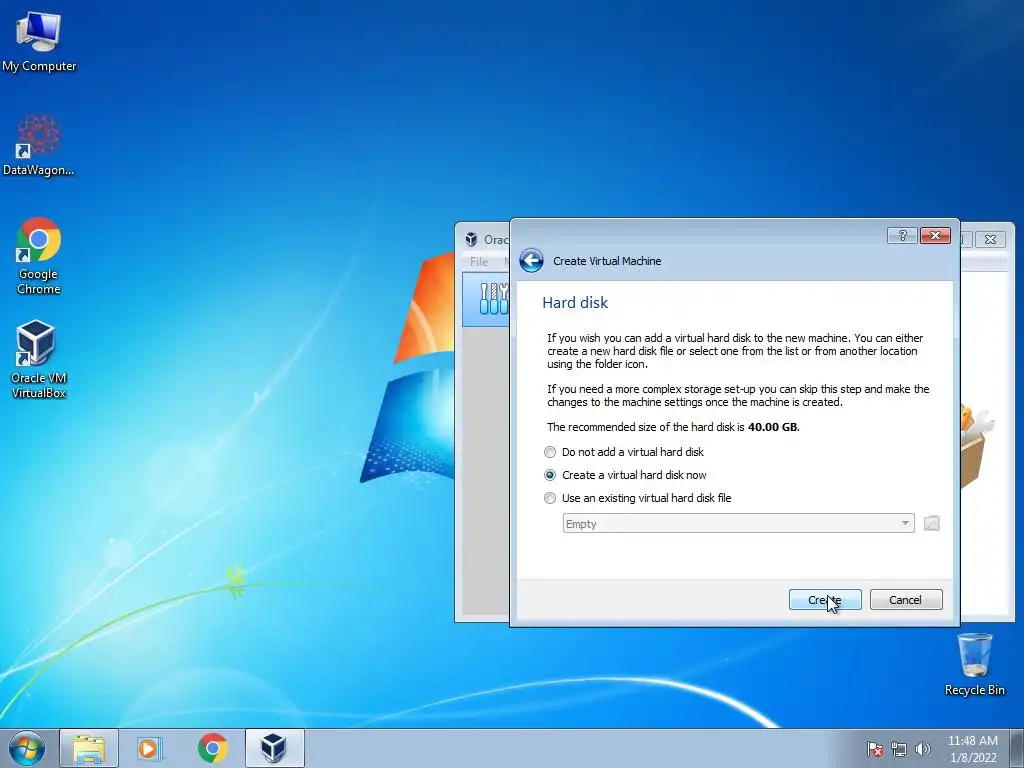Open Windows Explorer from the taskbar

click(89, 748)
